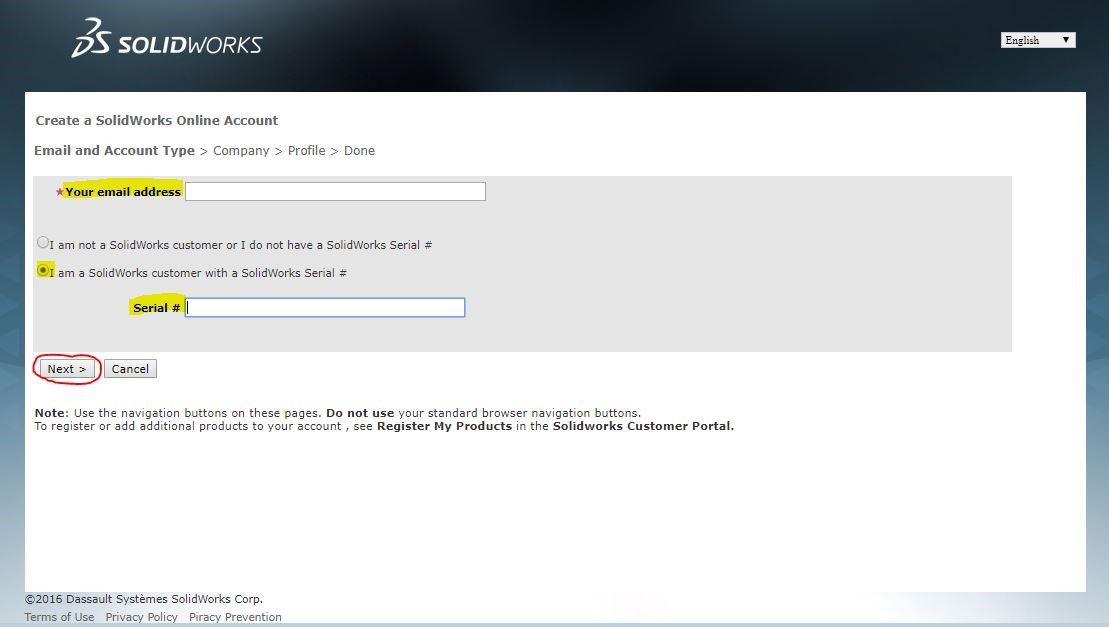Click the 'Solidworks Customer Portal.' text

[x=643, y=426]
